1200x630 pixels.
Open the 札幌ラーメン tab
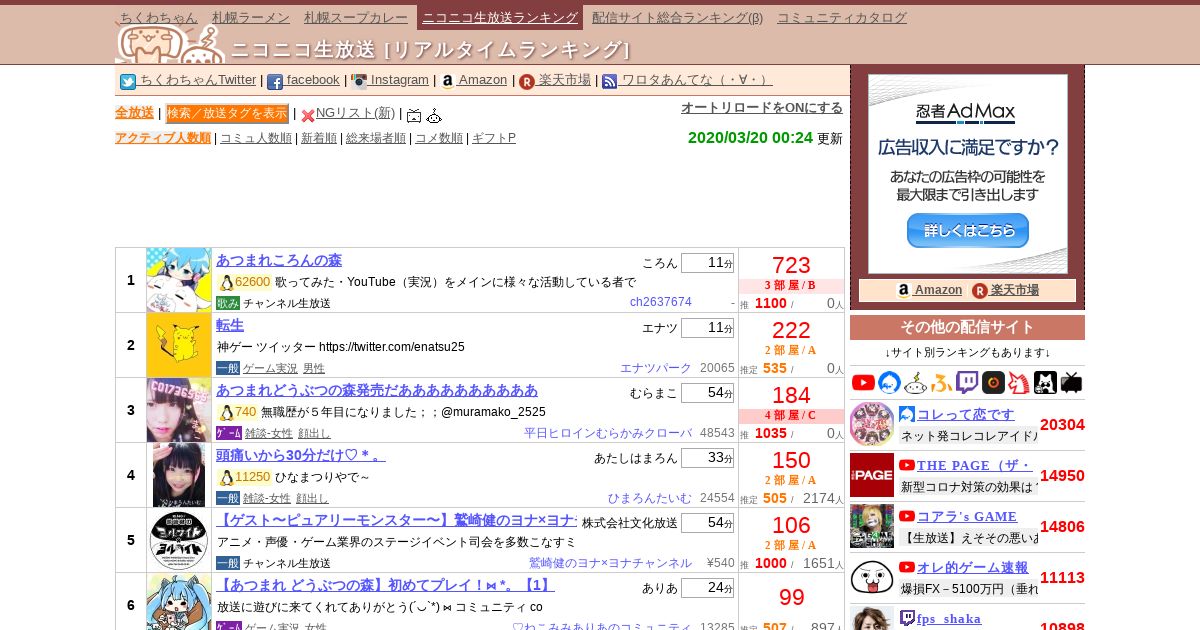251,17
